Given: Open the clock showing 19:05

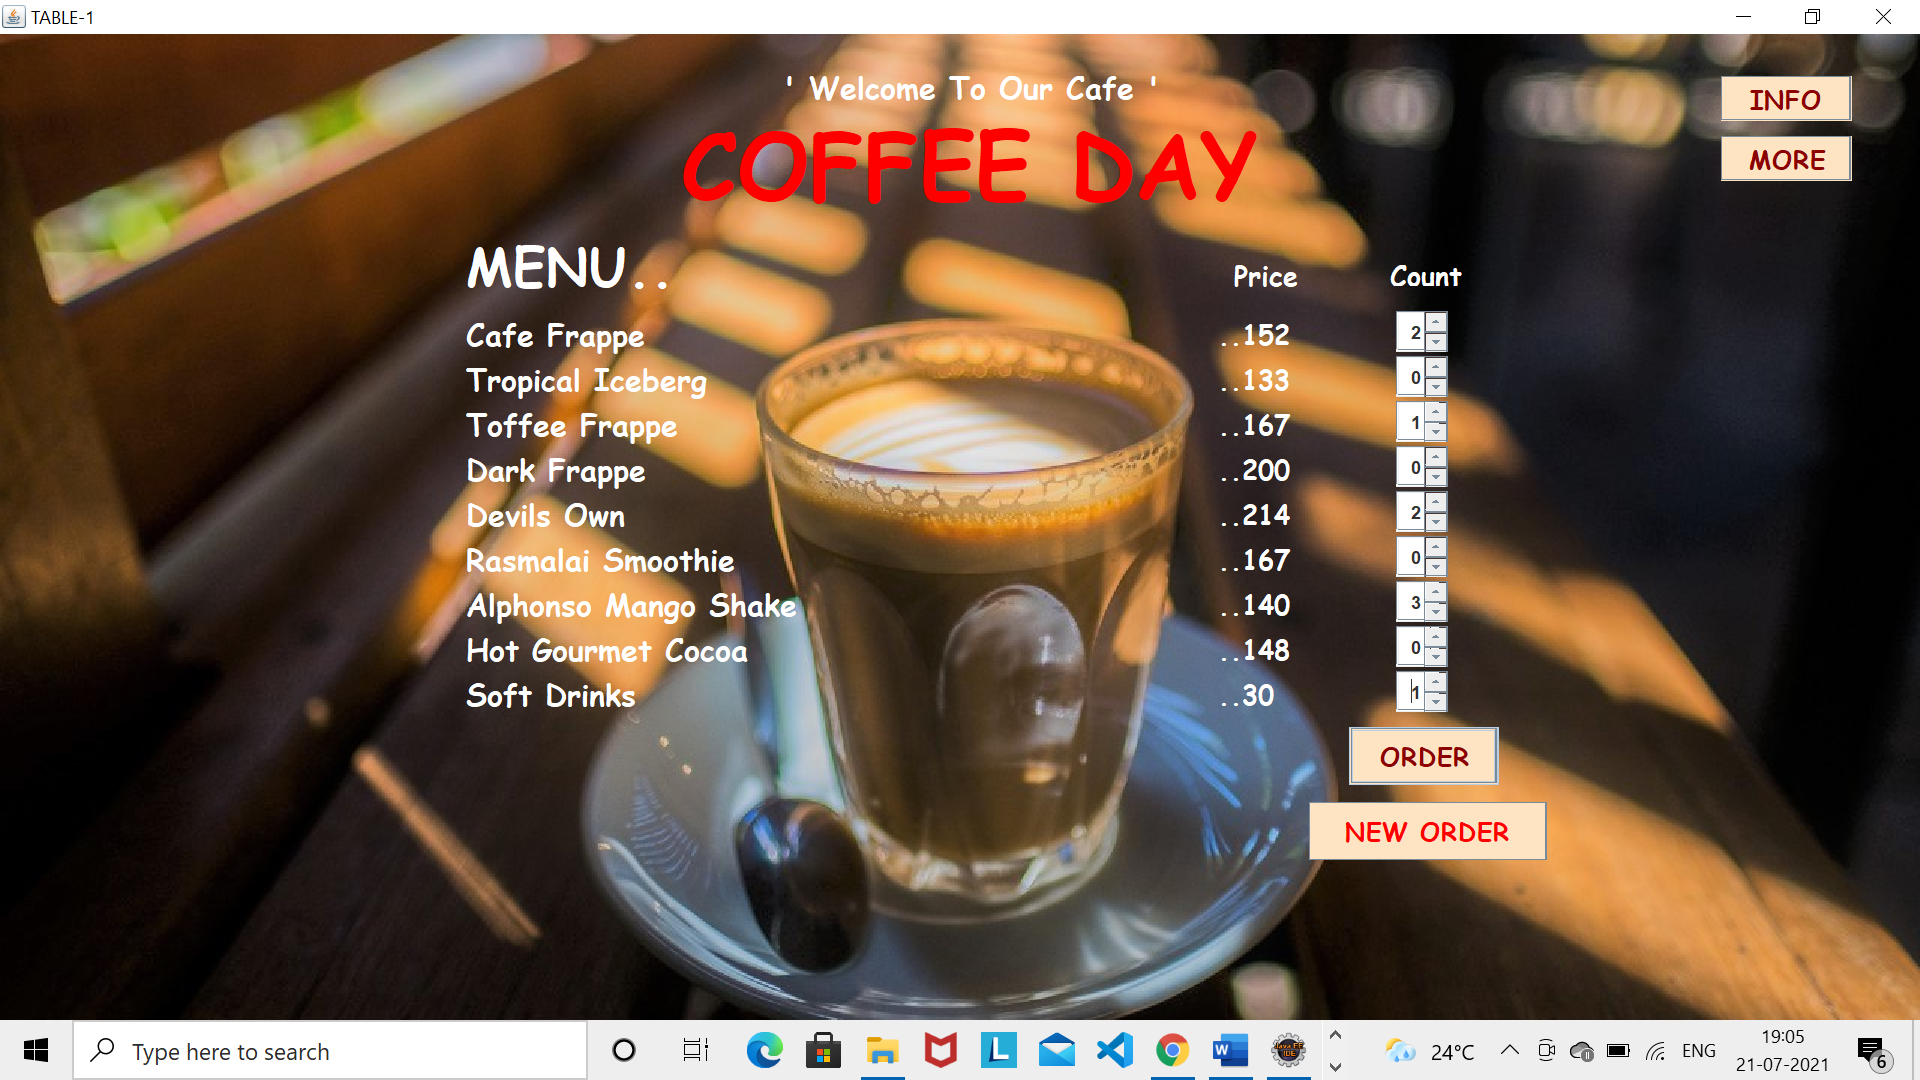Looking at the screenshot, I should click(x=1782, y=1051).
